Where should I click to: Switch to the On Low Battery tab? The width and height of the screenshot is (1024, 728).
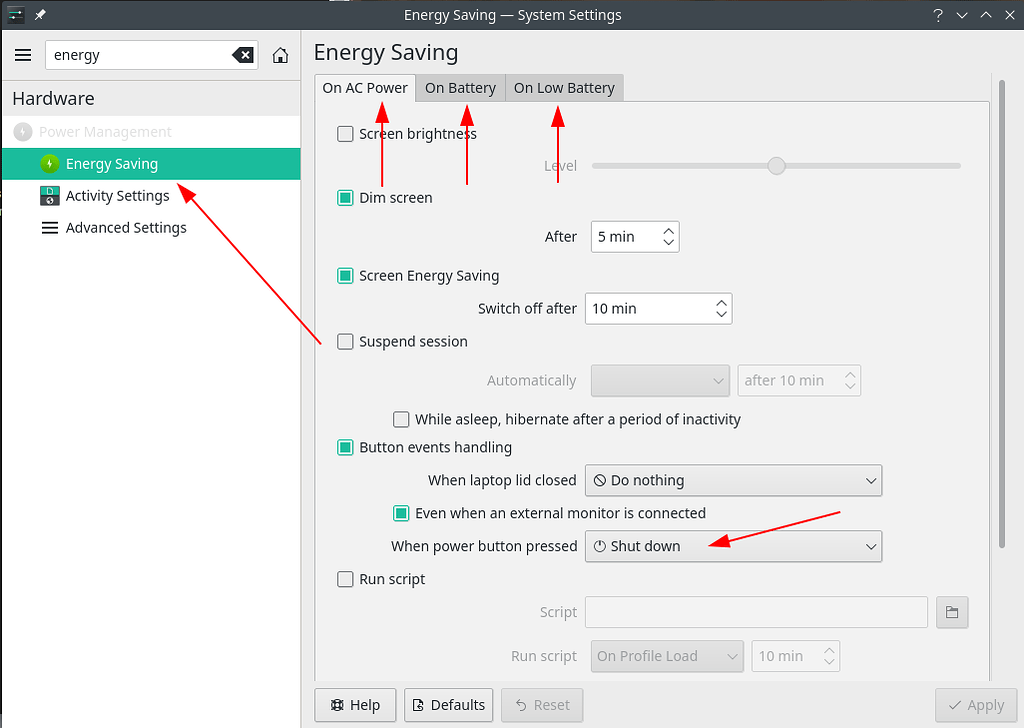[x=564, y=88]
